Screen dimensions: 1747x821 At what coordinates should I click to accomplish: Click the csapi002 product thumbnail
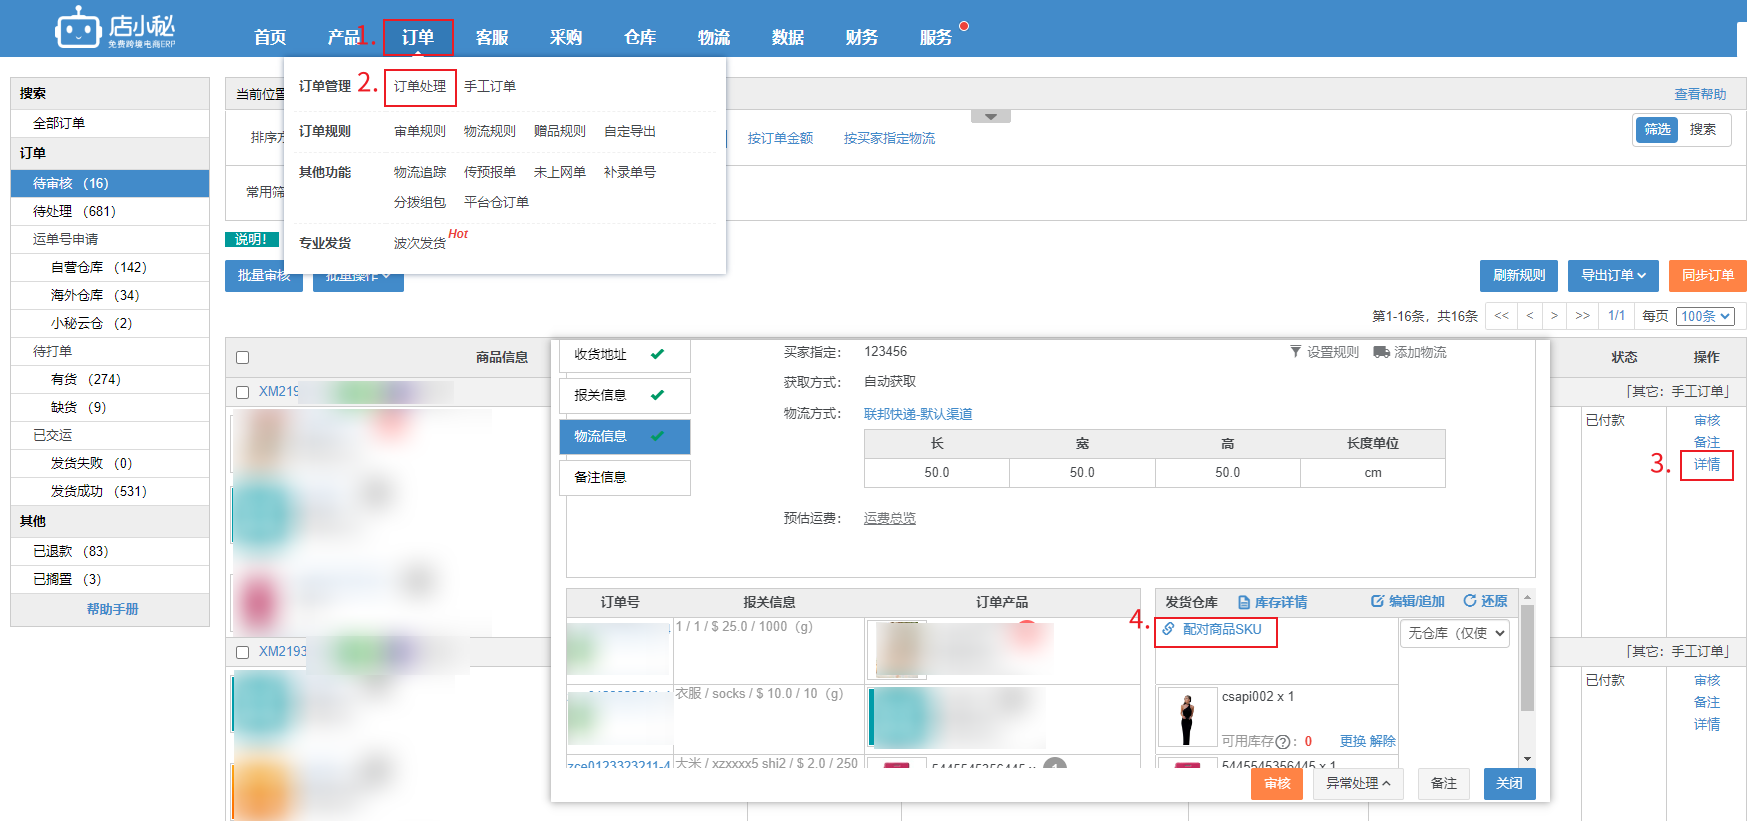[1187, 717]
